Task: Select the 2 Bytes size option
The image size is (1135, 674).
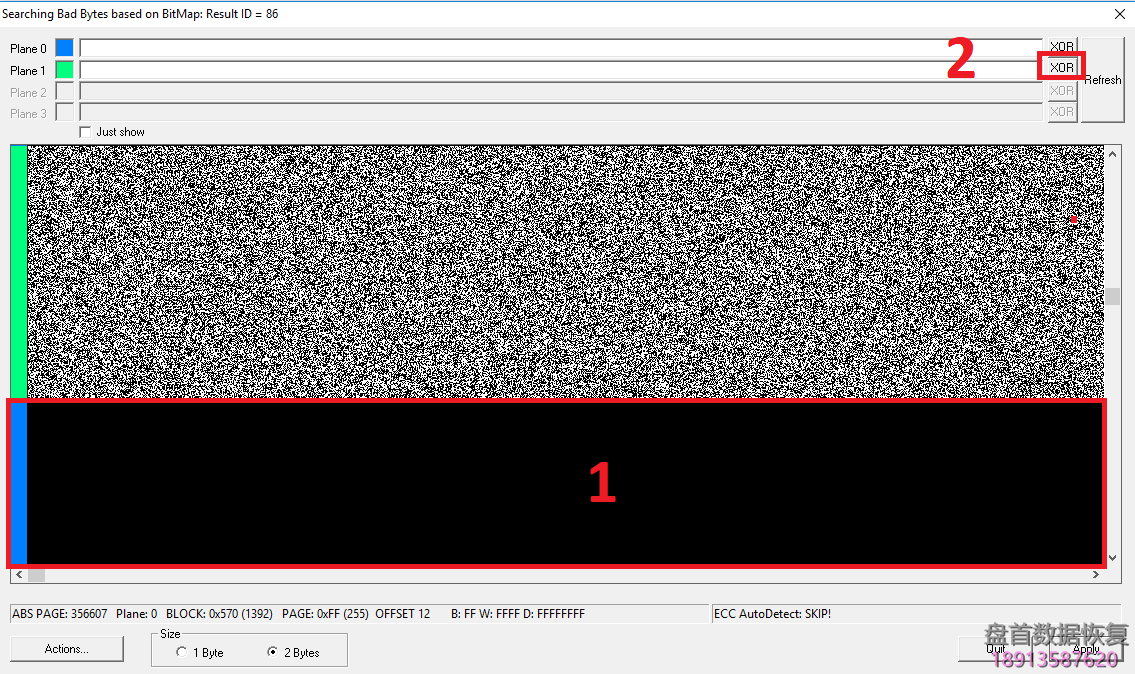Action: [x=273, y=653]
